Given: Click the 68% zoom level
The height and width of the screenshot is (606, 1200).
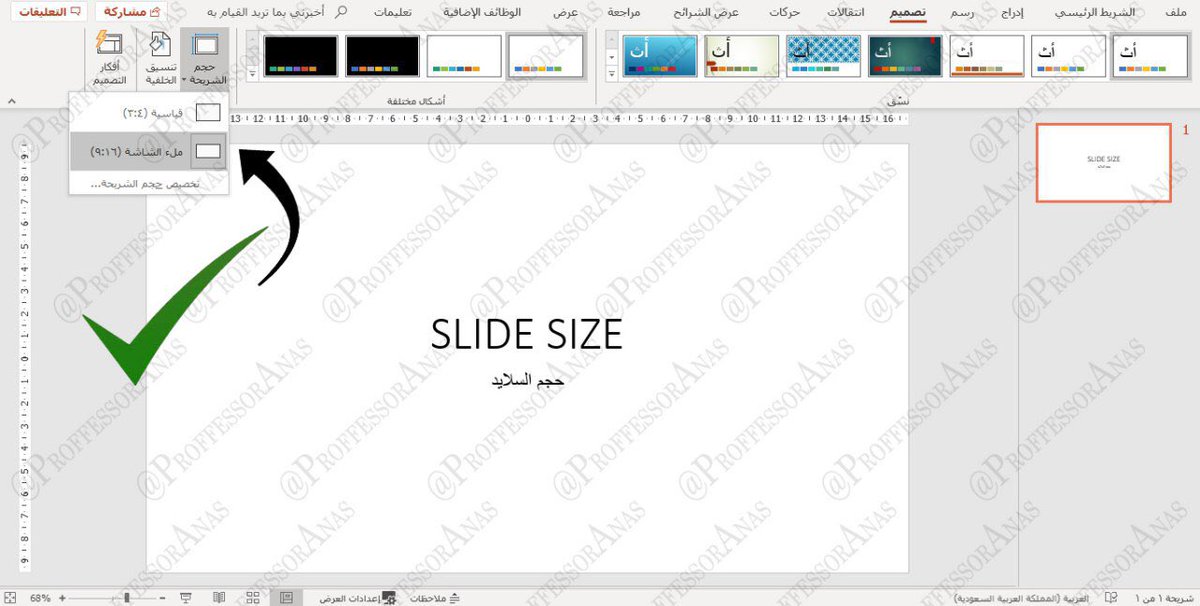Looking at the screenshot, I should point(40,598).
